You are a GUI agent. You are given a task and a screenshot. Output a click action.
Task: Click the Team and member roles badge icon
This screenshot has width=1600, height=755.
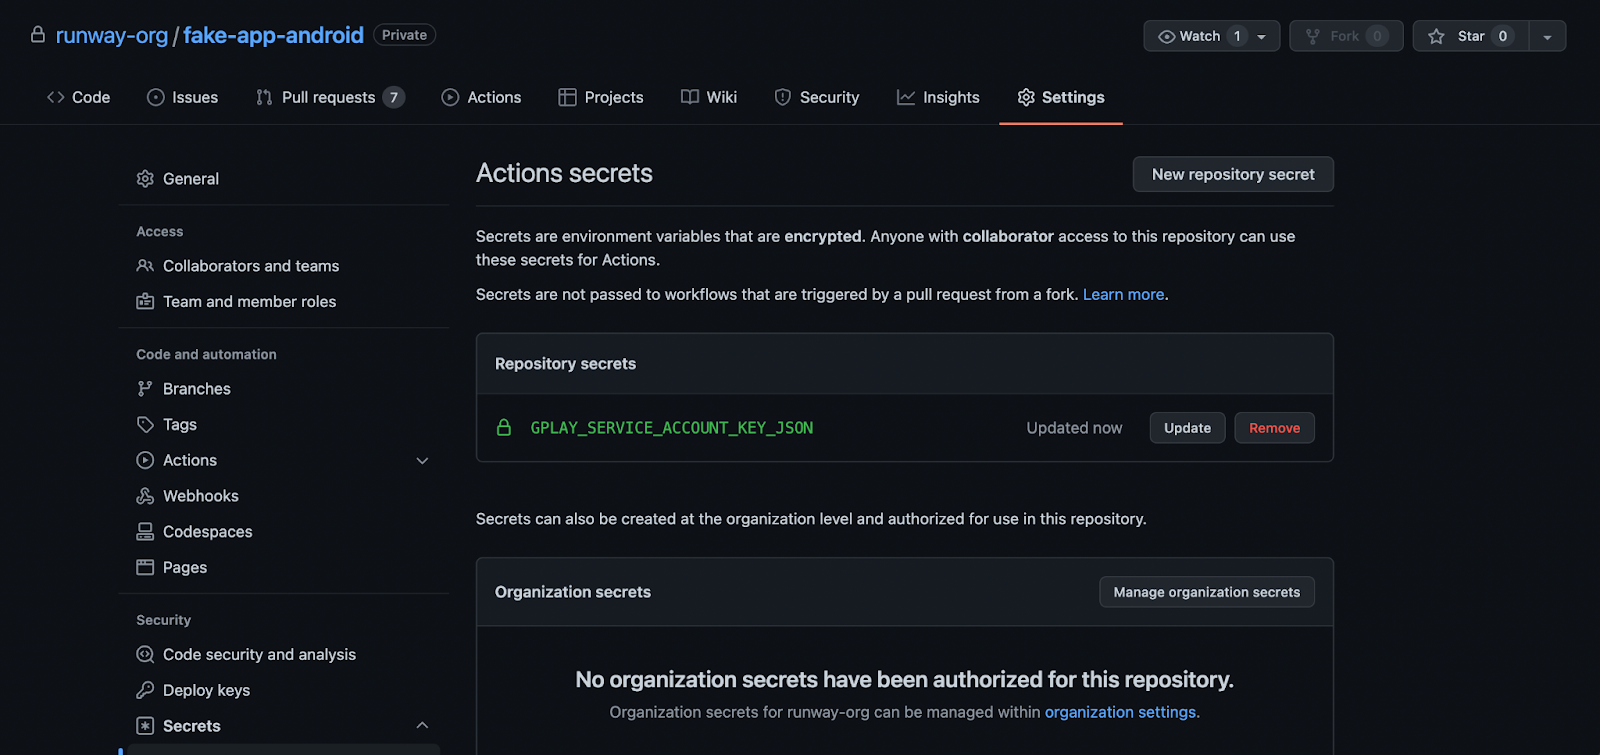click(145, 301)
